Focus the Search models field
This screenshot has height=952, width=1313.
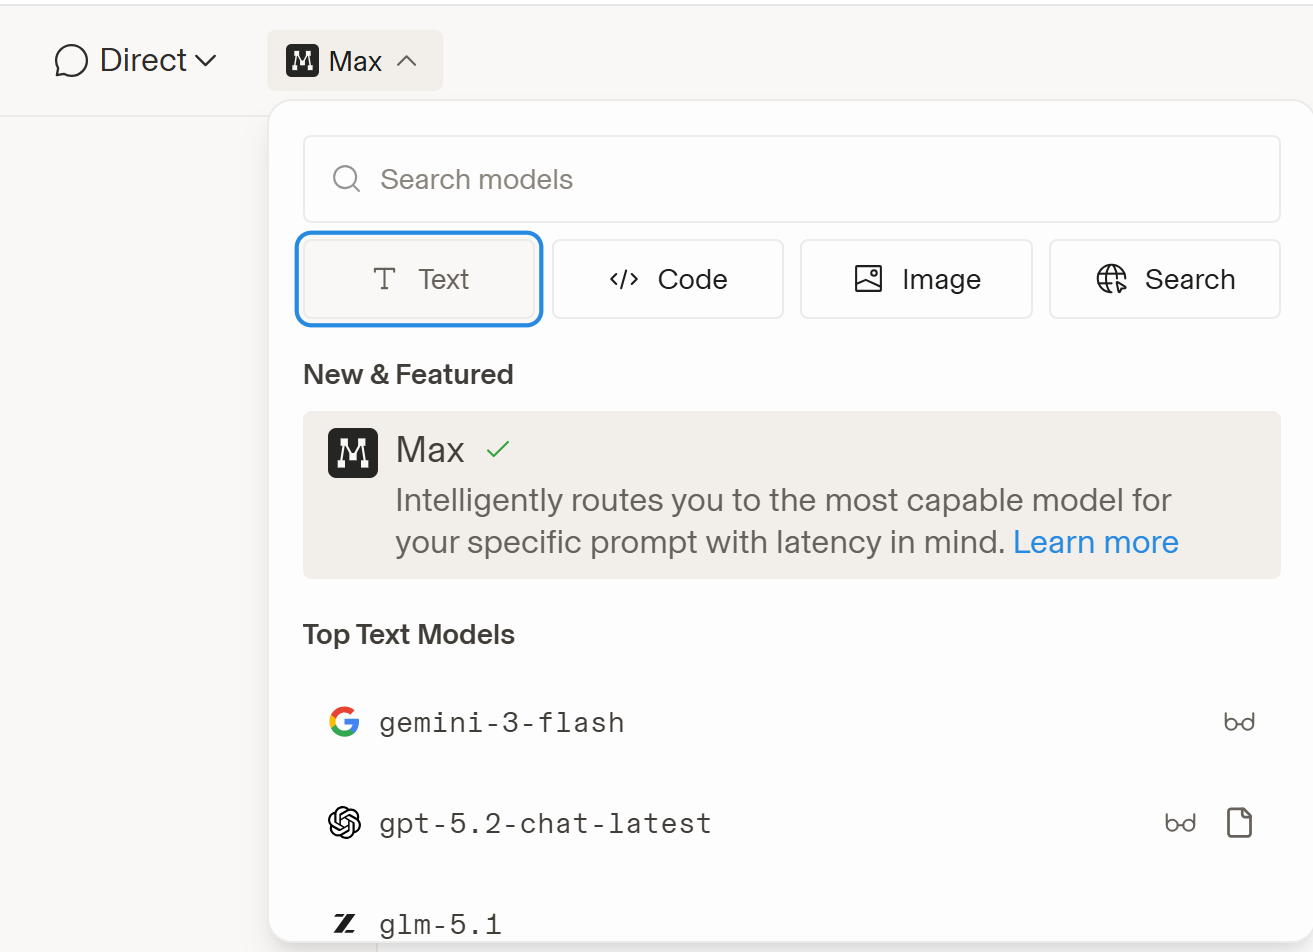click(x=791, y=179)
